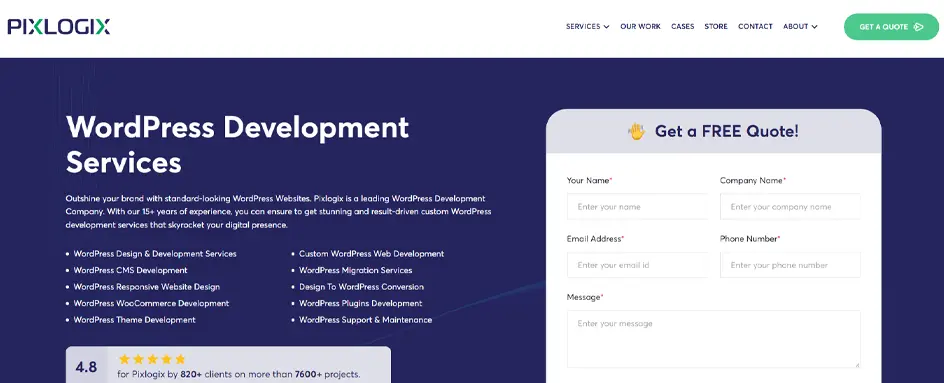This screenshot has width=944, height=383.
Task: Click the Email Address field label
Action: (595, 239)
